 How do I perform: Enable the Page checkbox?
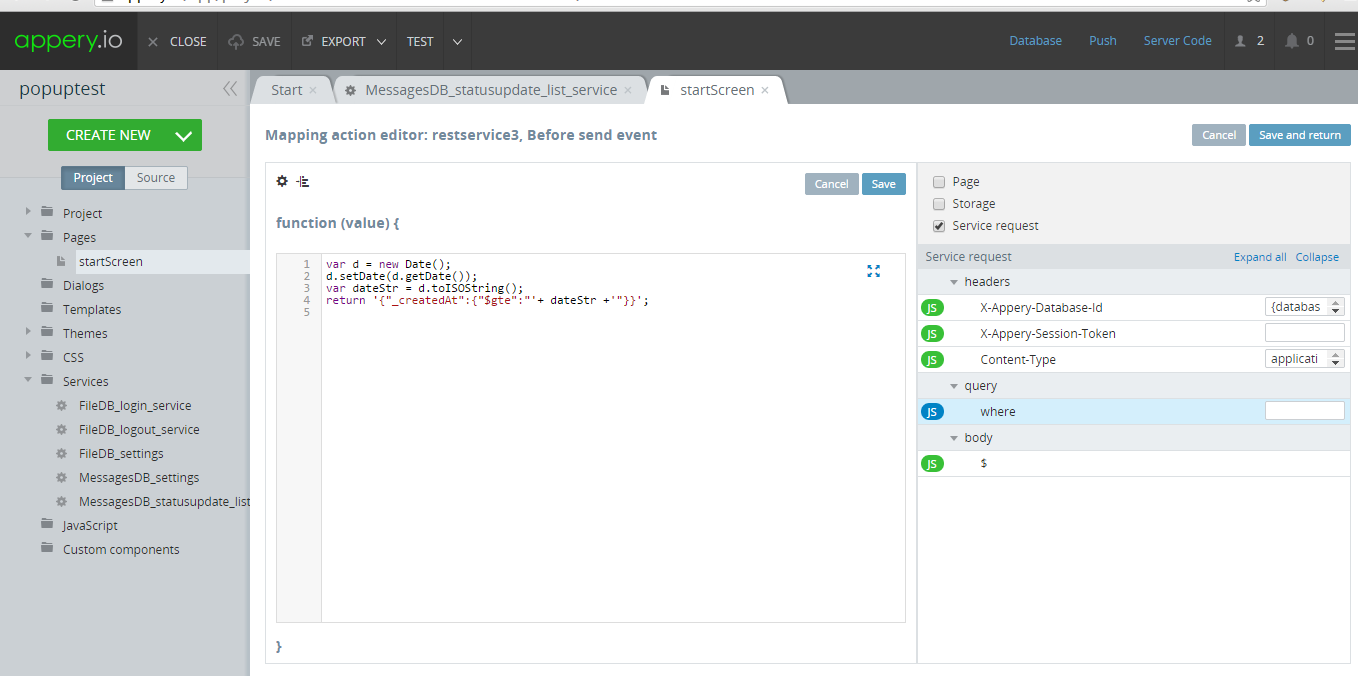point(939,182)
